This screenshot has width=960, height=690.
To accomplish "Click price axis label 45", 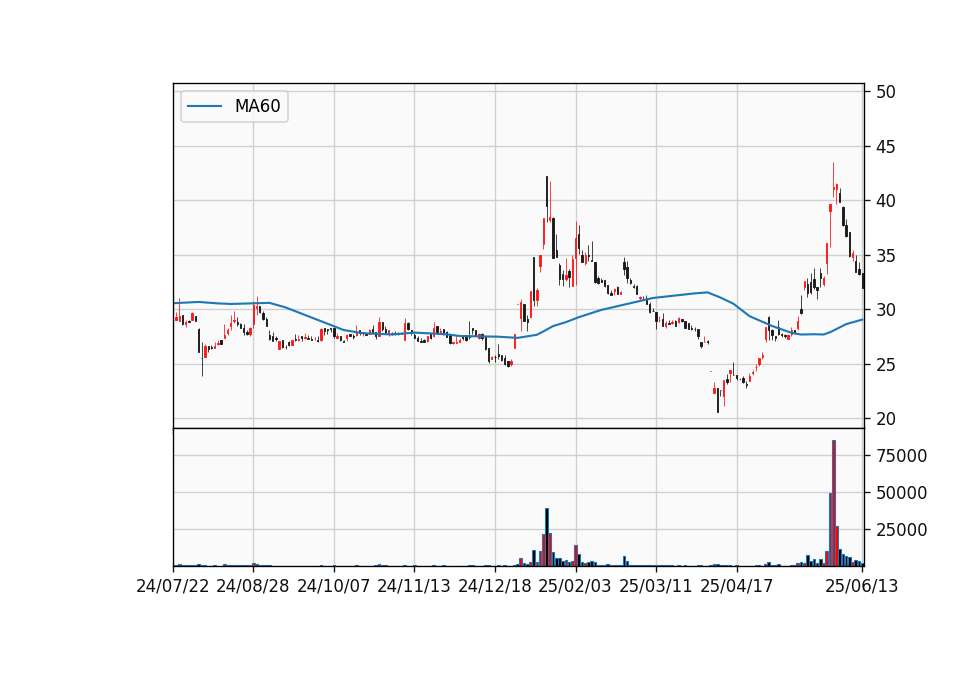I will [885, 147].
